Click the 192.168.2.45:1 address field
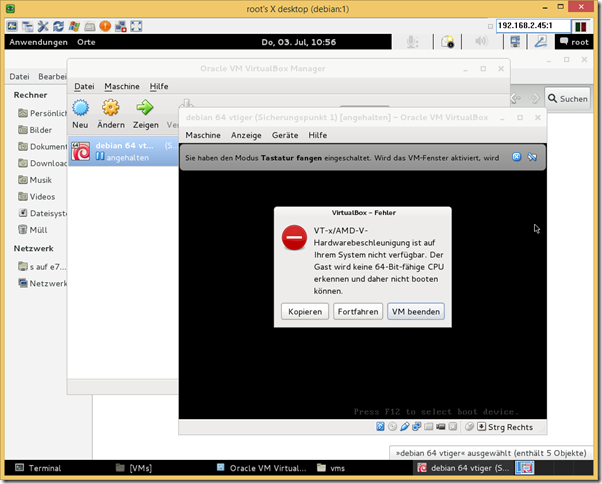The height and width of the screenshot is (484, 602). pos(533,26)
